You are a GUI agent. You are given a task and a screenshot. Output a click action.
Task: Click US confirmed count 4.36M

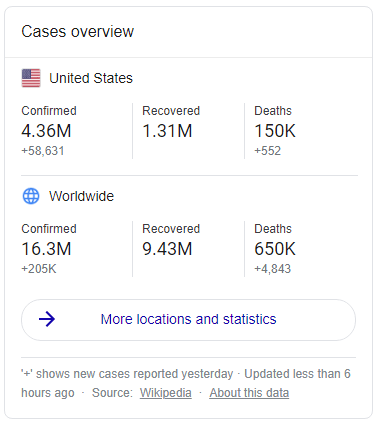pos(46,131)
